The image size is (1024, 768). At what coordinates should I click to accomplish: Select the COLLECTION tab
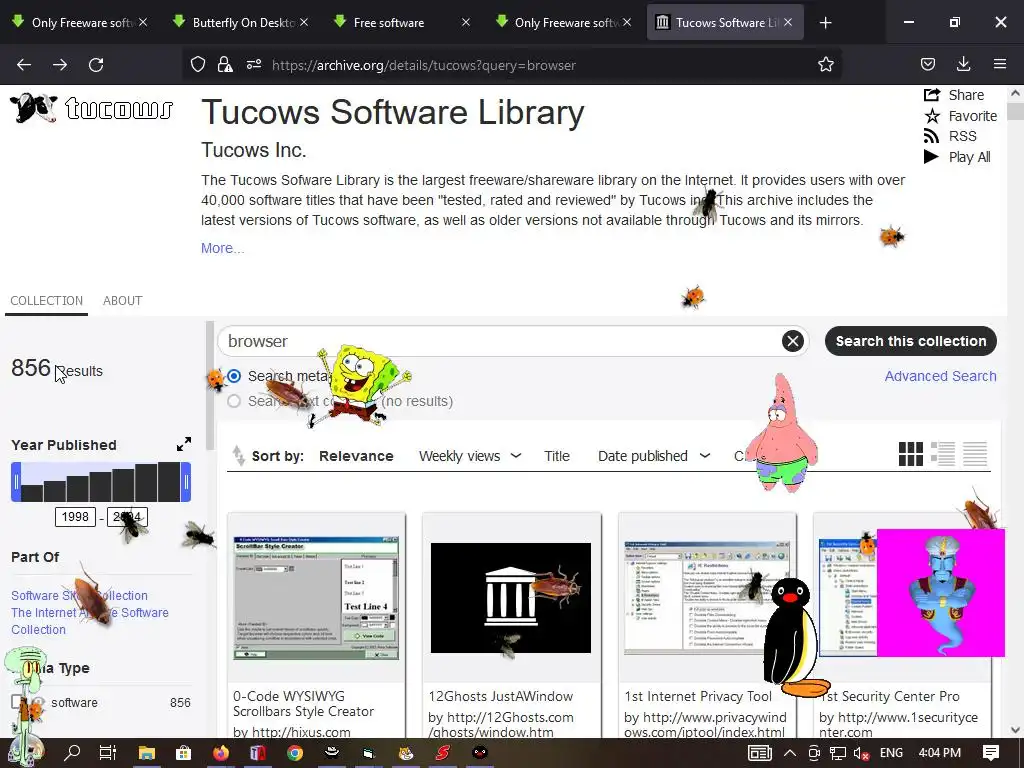click(46, 300)
